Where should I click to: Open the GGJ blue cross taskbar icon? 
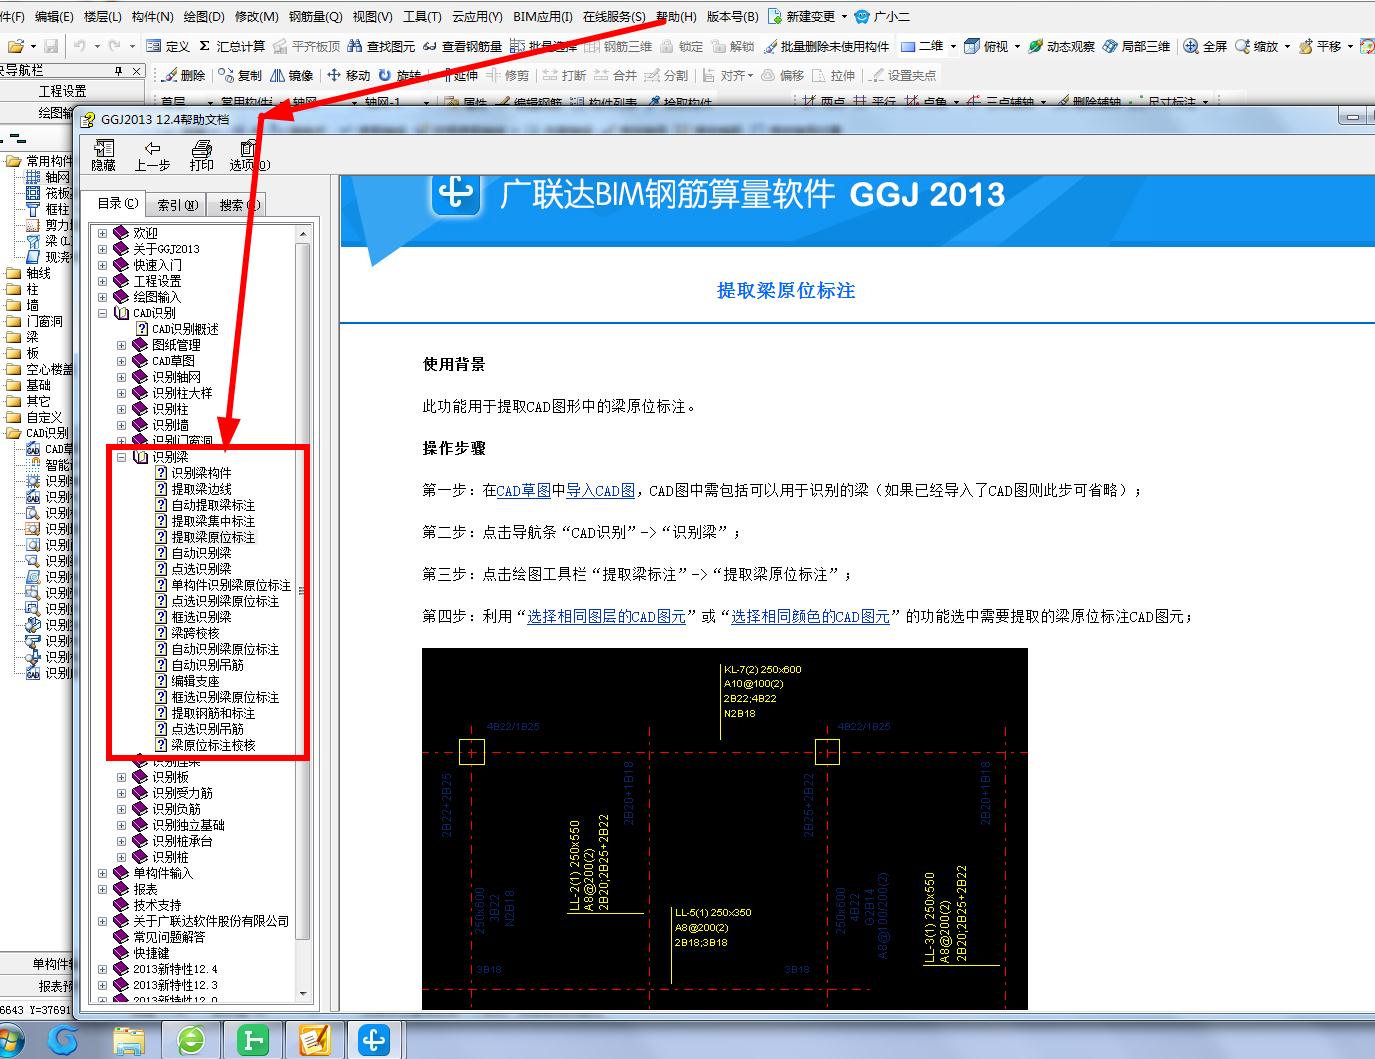click(374, 1040)
